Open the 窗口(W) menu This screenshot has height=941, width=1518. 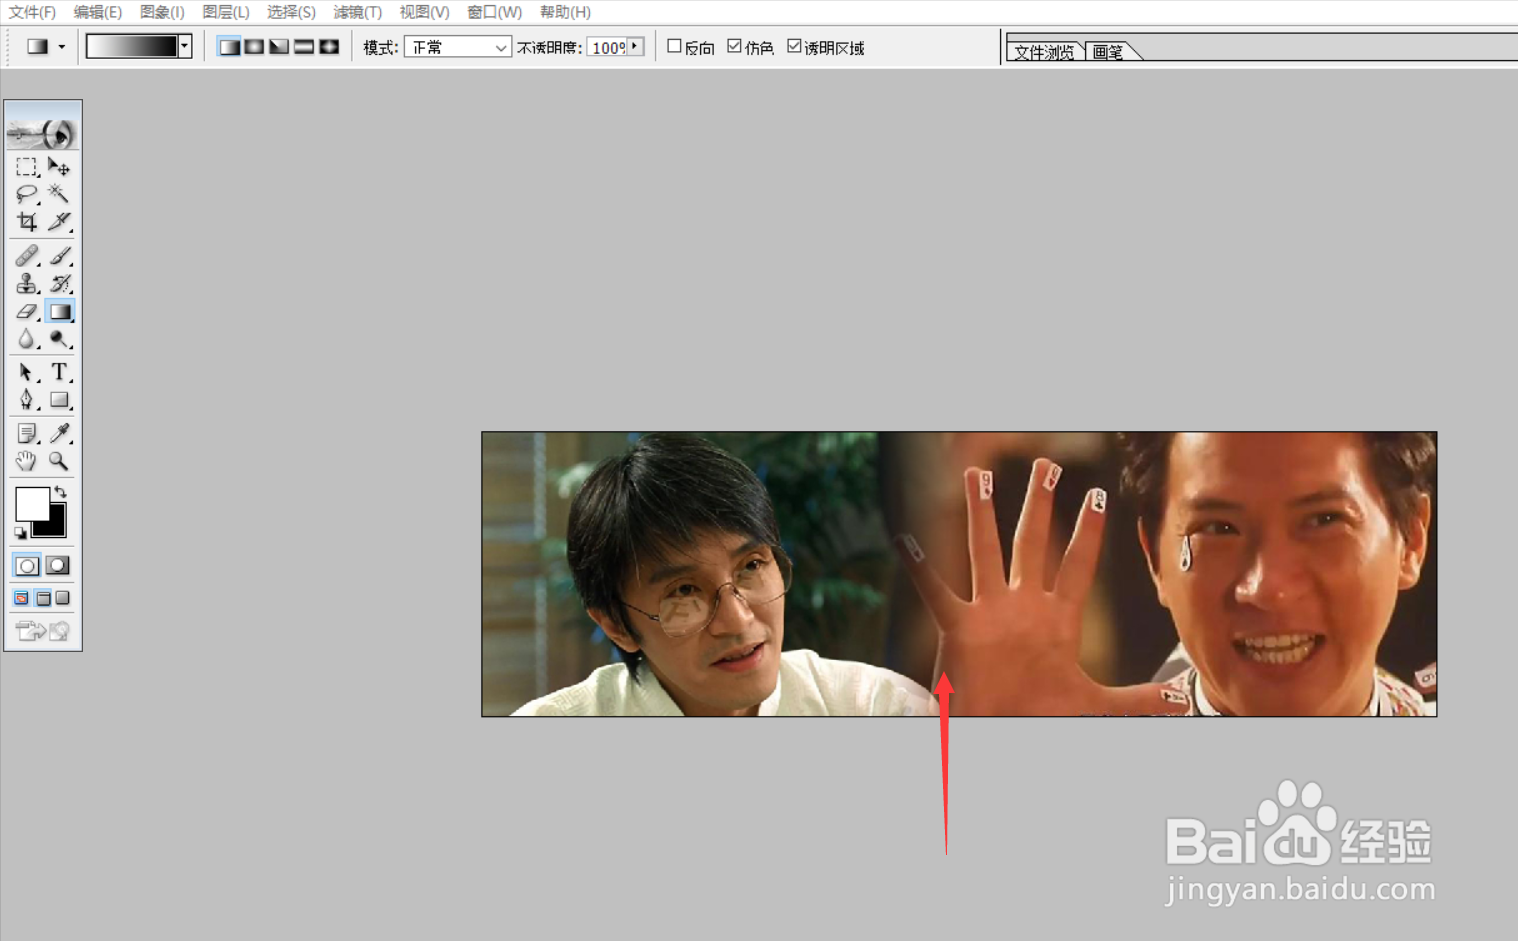coord(494,12)
